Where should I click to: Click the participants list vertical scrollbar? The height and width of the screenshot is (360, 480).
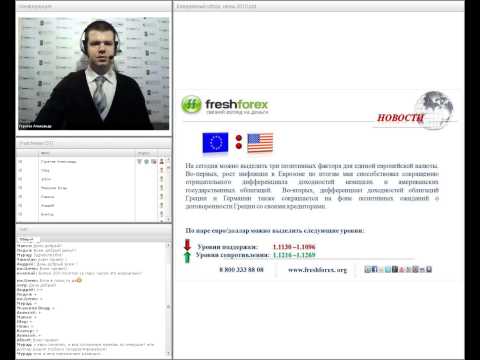click(168, 189)
